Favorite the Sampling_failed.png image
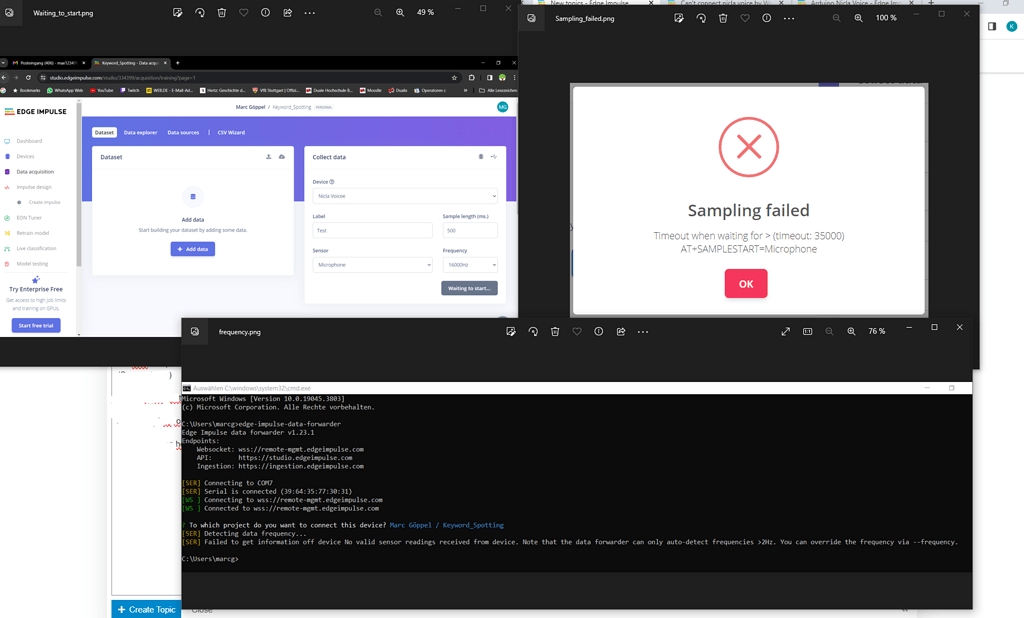Image resolution: width=1024 pixels, height=618 pixels. [x=745, y=18]
